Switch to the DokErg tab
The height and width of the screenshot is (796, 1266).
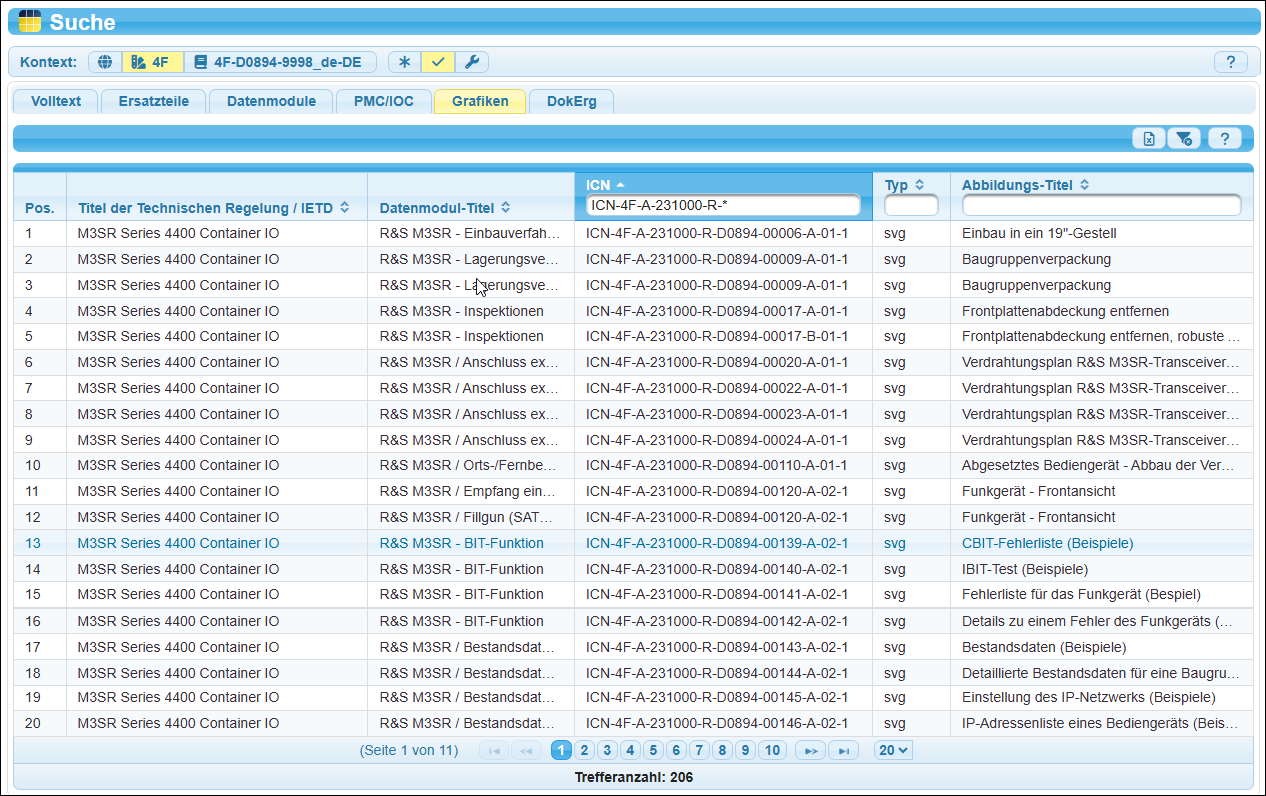(571, 101)
